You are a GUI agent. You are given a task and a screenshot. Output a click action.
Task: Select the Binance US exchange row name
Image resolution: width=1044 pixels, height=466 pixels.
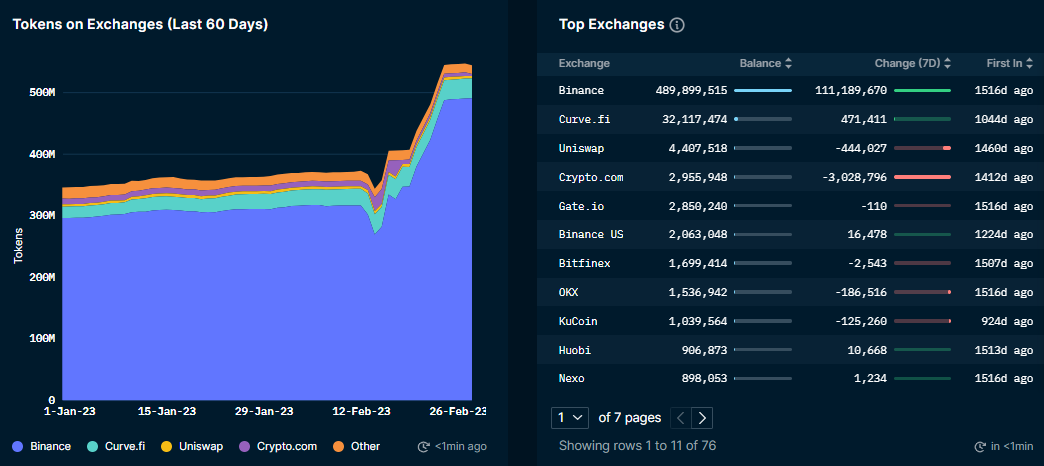[591, 234]
